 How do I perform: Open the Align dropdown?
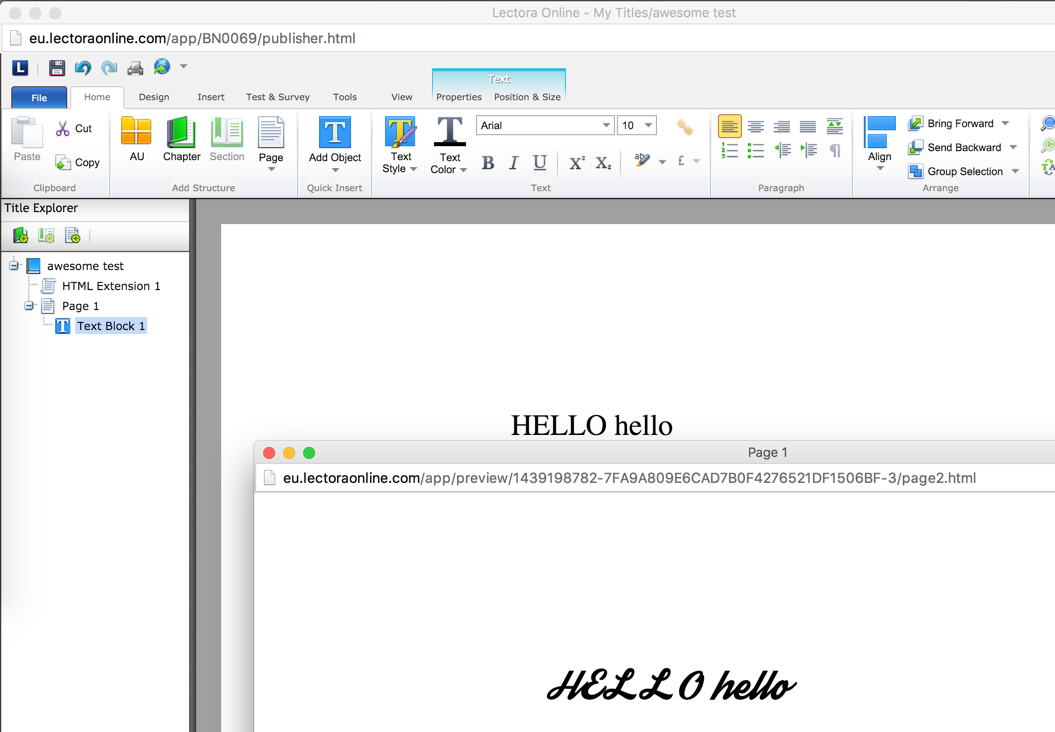tap(879, 143)
